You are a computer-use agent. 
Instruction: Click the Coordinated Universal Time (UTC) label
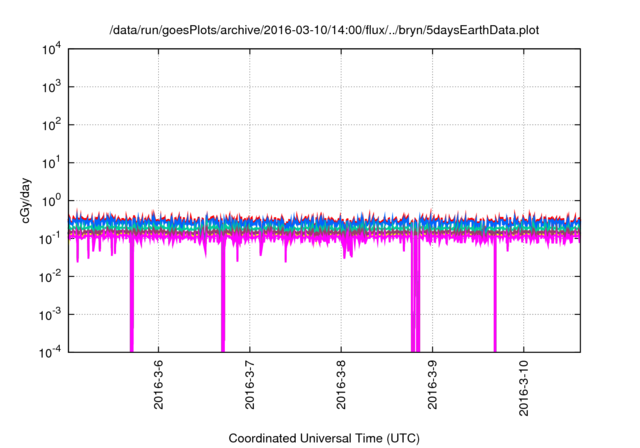coord(324,438)
